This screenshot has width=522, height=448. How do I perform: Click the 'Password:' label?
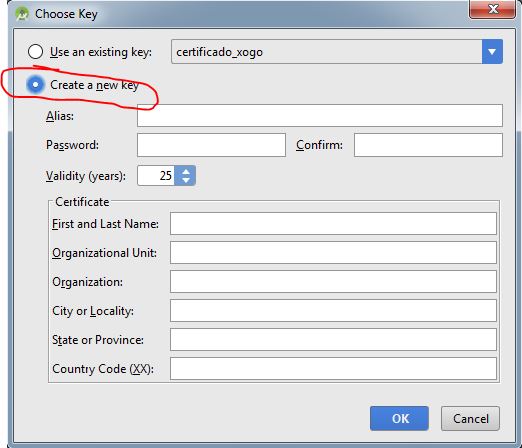point(72,145)
